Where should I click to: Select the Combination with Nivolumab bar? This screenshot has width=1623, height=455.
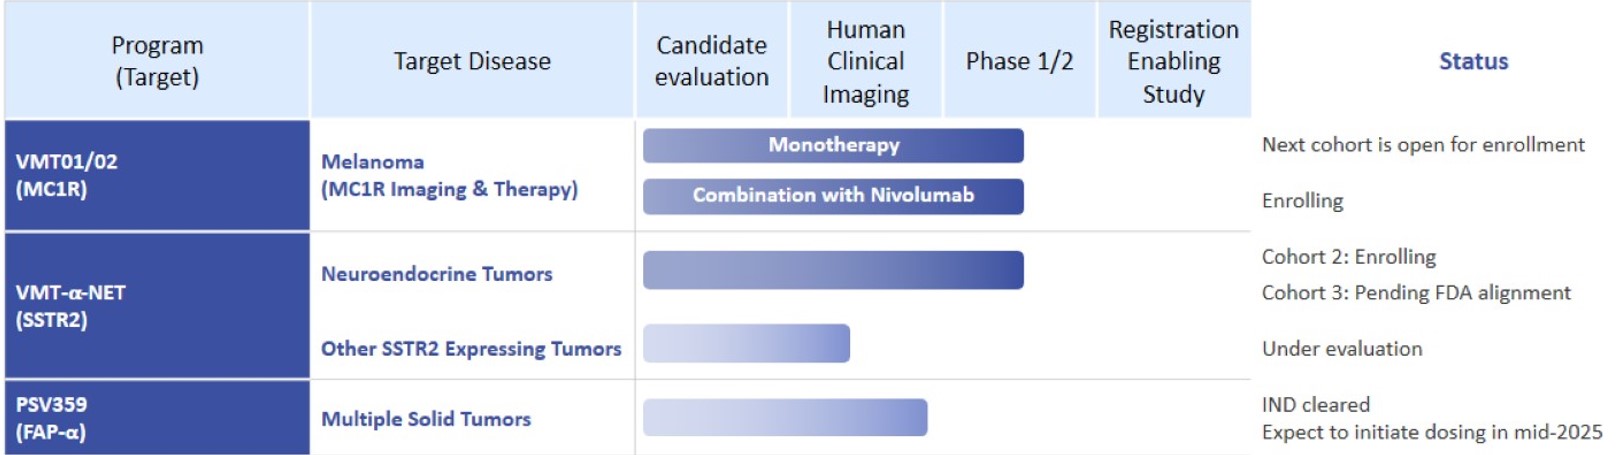pos(833,196)
